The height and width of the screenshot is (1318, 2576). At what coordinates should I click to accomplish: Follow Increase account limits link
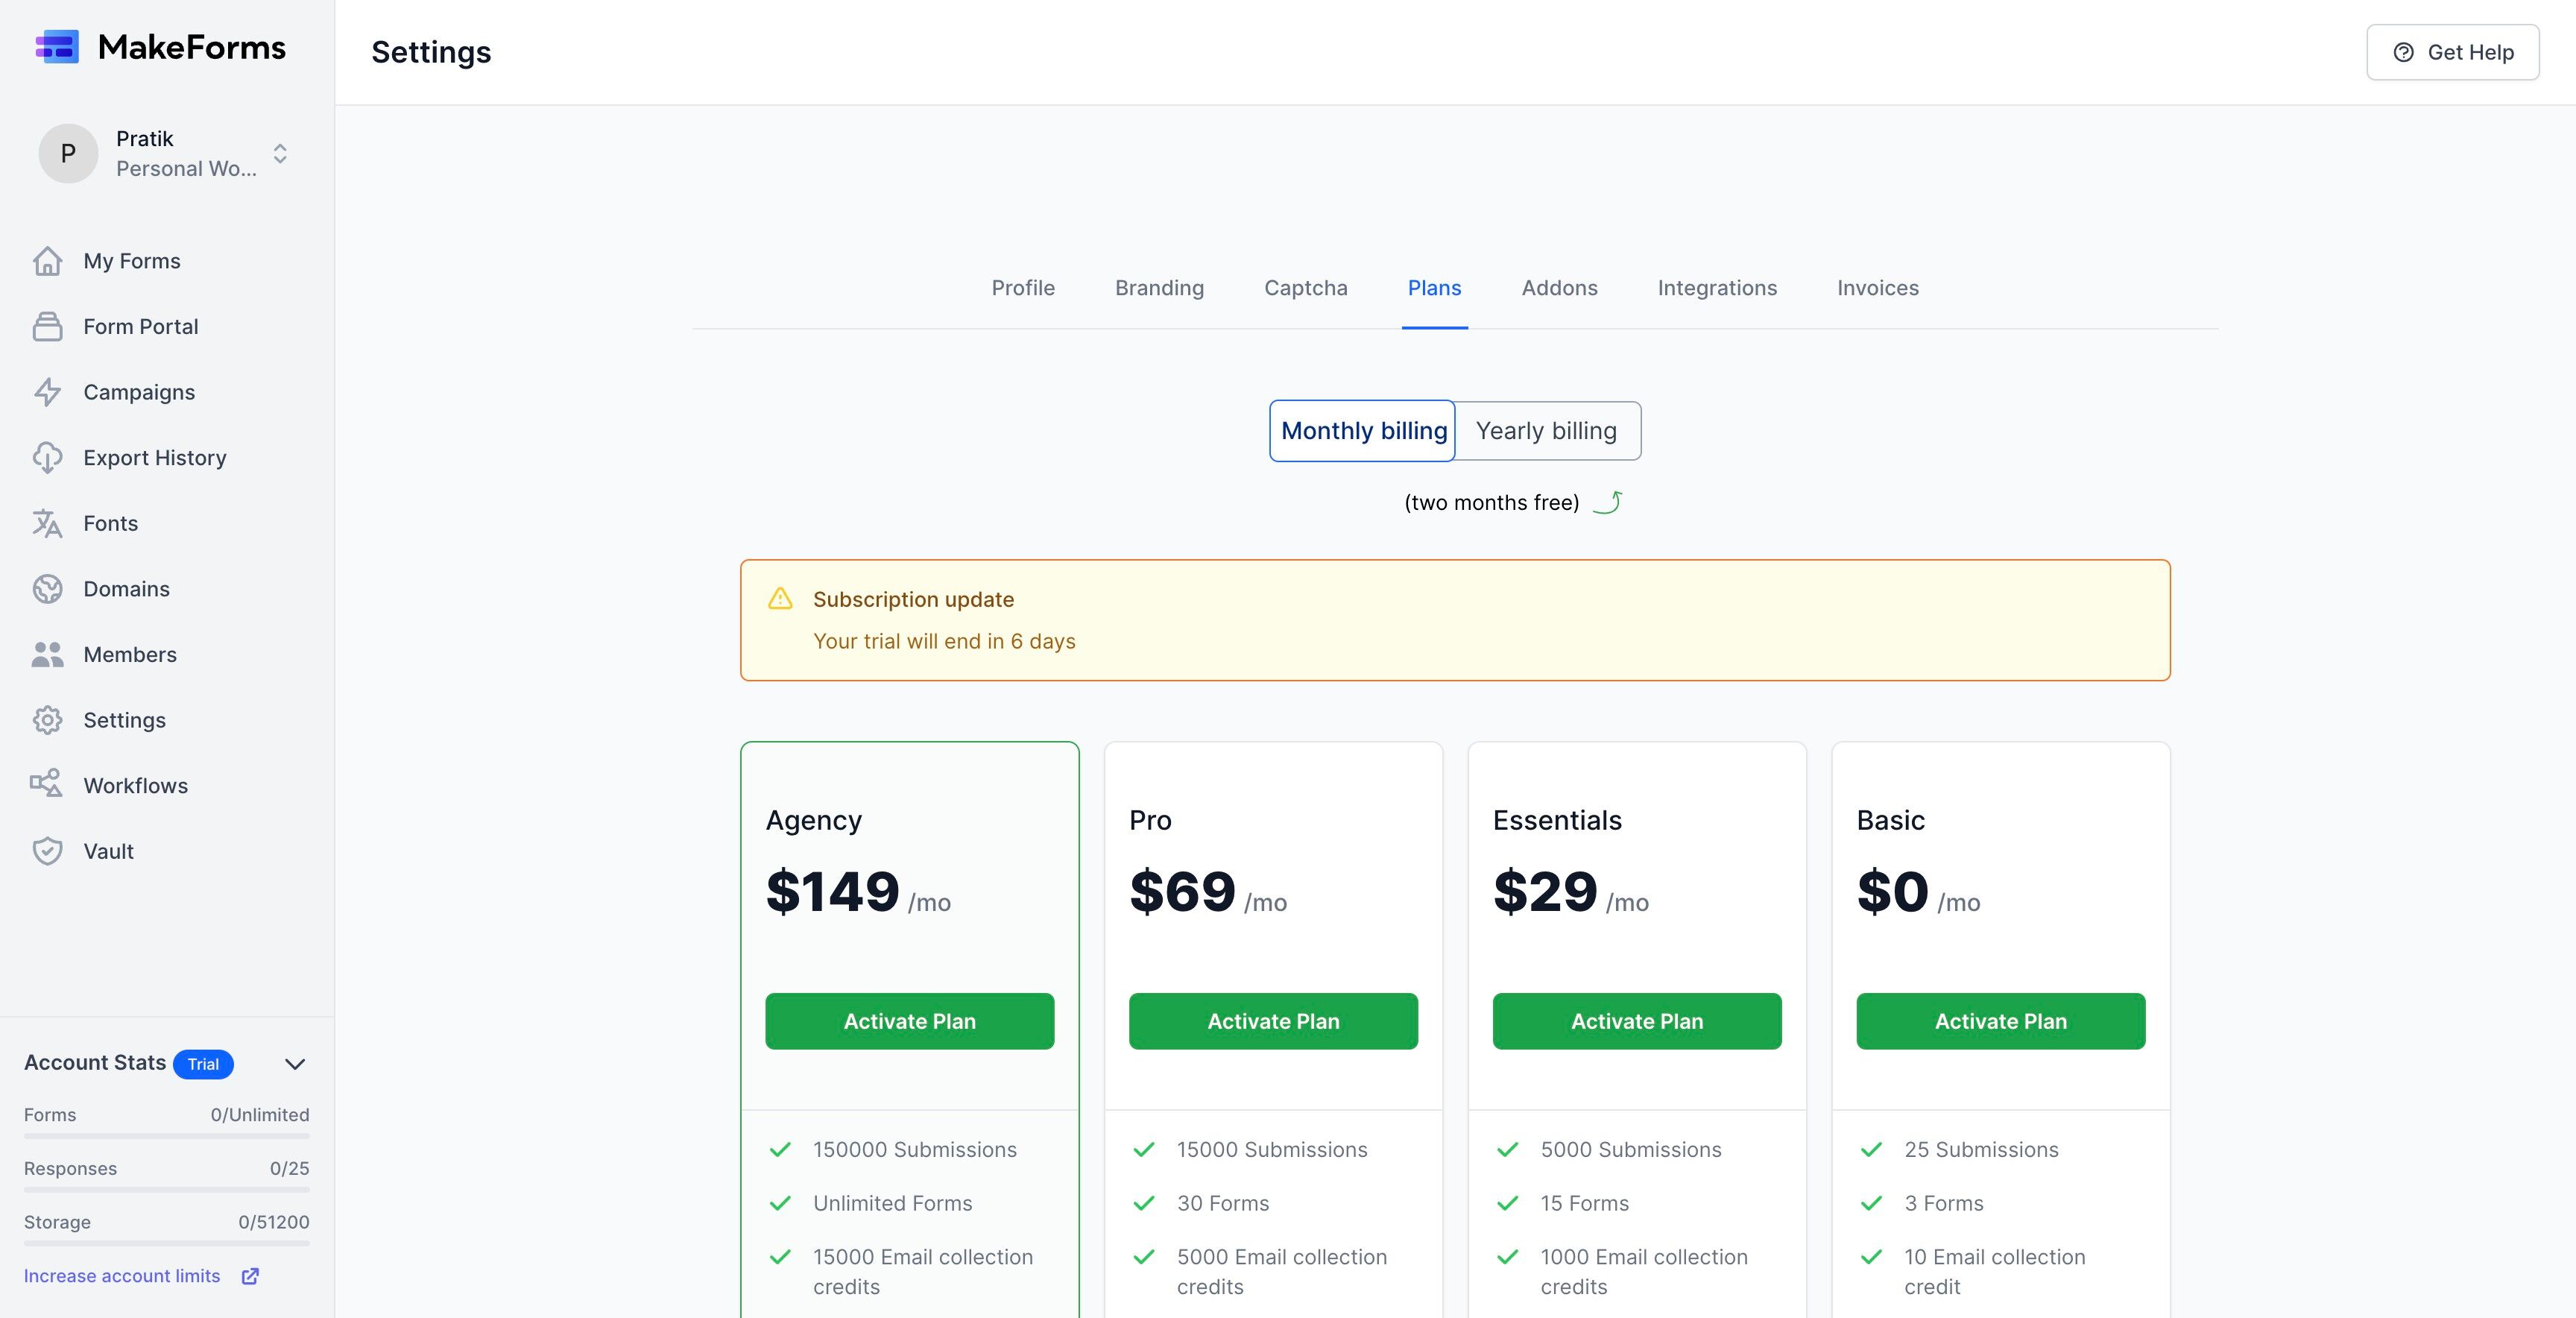pyautogui.click(x=122, y=1276)
